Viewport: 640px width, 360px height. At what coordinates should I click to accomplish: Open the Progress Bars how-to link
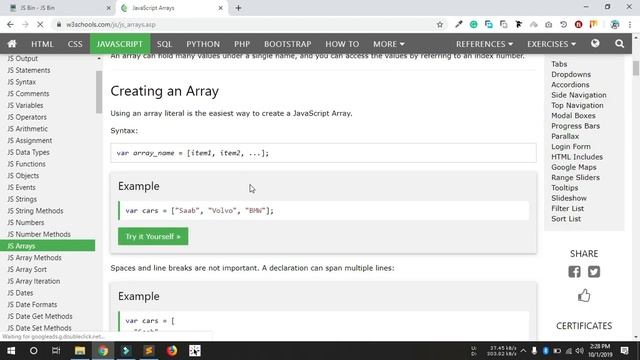(x=575, y=126)
